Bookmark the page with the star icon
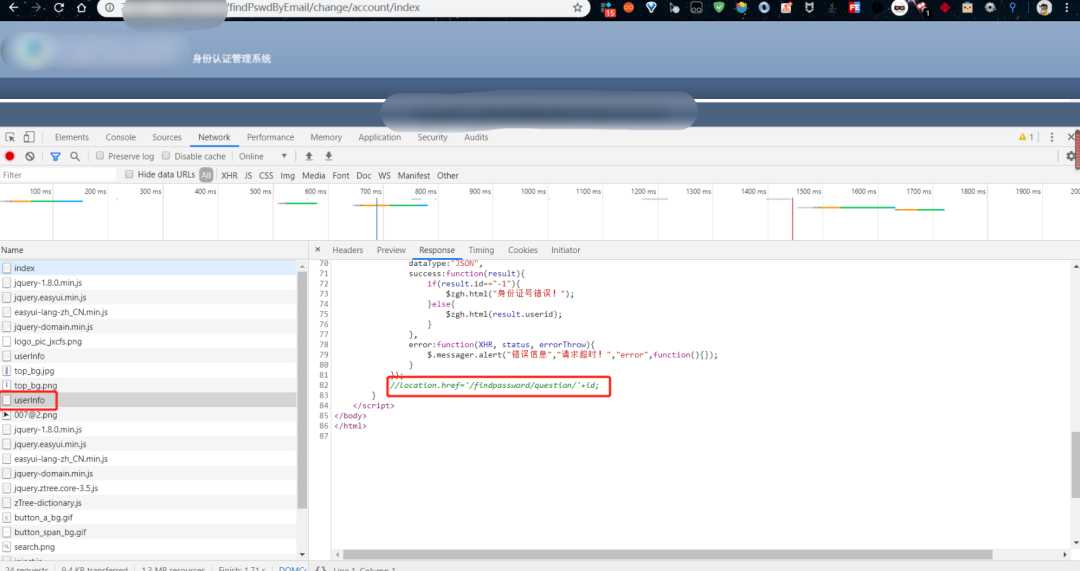 577,8
